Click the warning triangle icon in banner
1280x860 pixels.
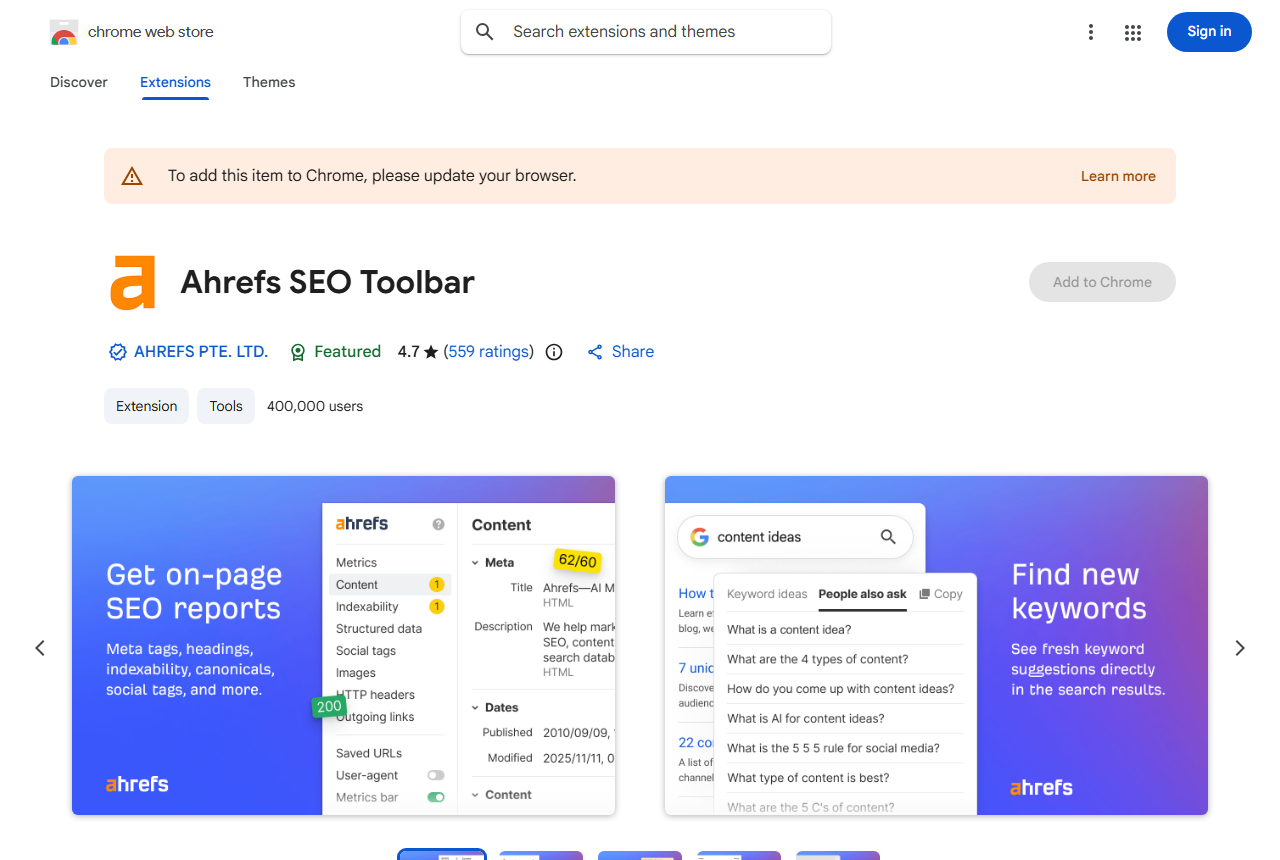132,176
